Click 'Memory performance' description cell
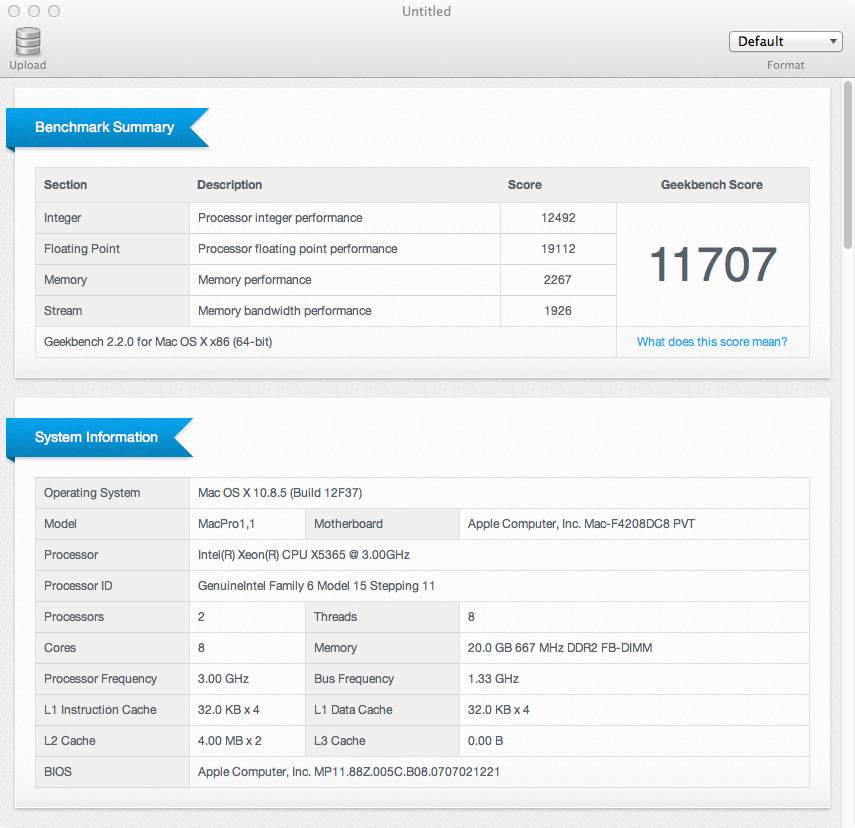 tap(345, 280)
